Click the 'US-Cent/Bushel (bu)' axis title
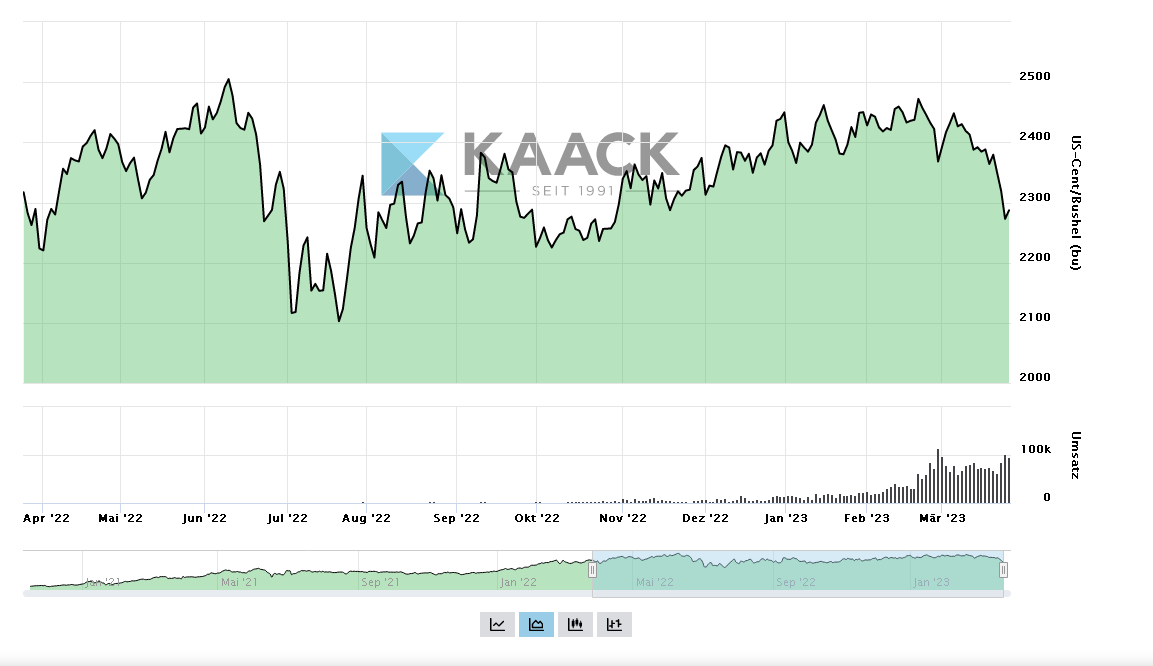Screen dimensions: 1153x666 [x=1075, y=202]
